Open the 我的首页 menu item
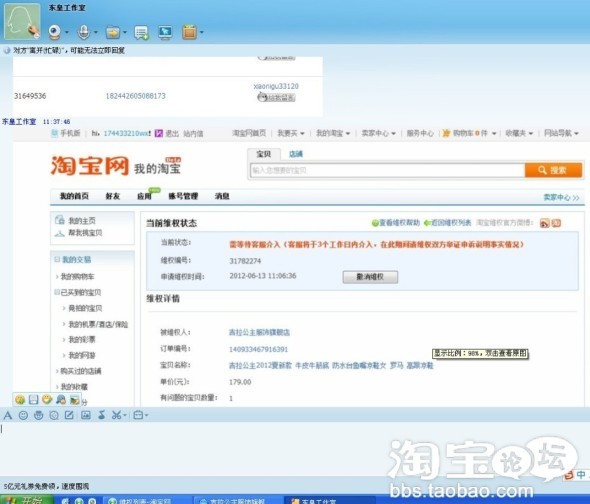The image size is (590, 504). pos(75,196)
